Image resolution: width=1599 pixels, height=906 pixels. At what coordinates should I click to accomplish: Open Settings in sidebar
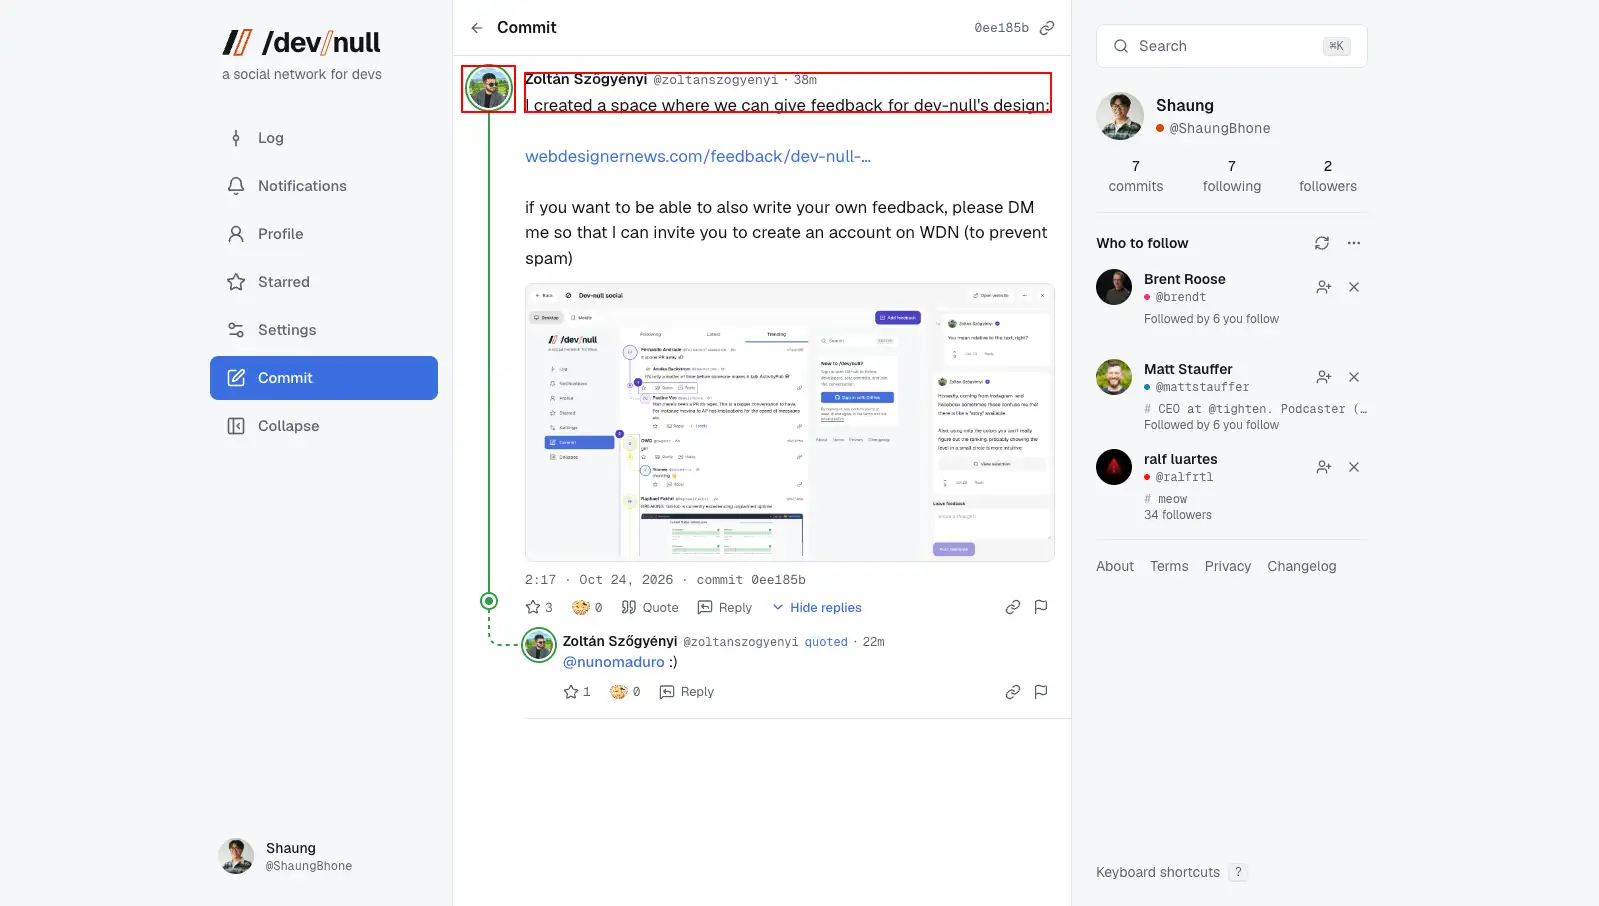324,330
